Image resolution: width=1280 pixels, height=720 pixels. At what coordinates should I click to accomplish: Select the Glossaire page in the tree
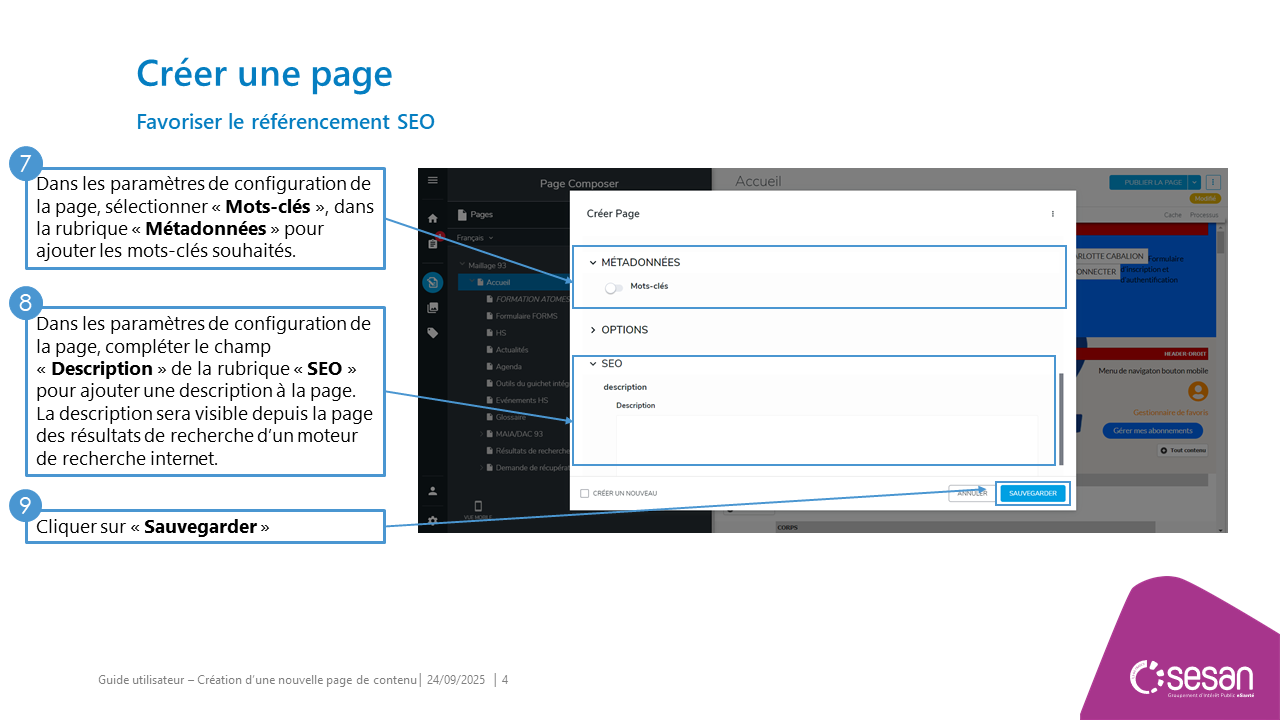pos(511,417)
